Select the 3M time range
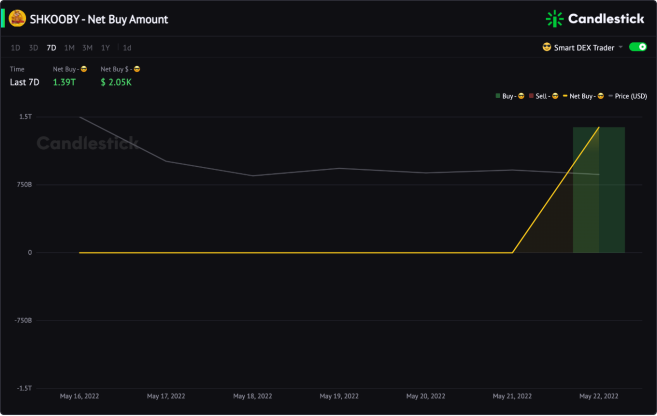 click(x=87, y=48)
